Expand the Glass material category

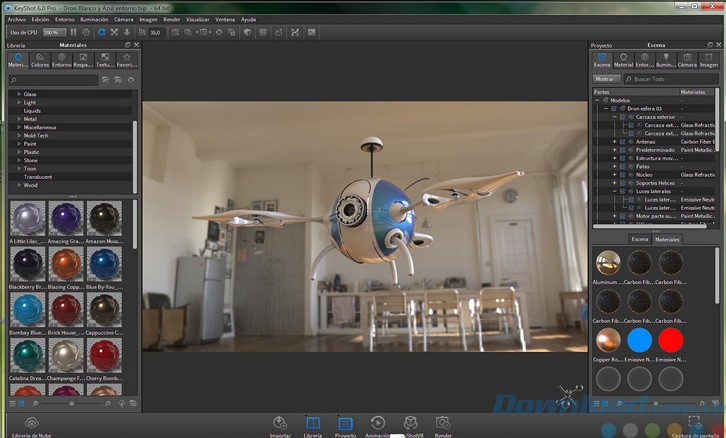[19, 94]
